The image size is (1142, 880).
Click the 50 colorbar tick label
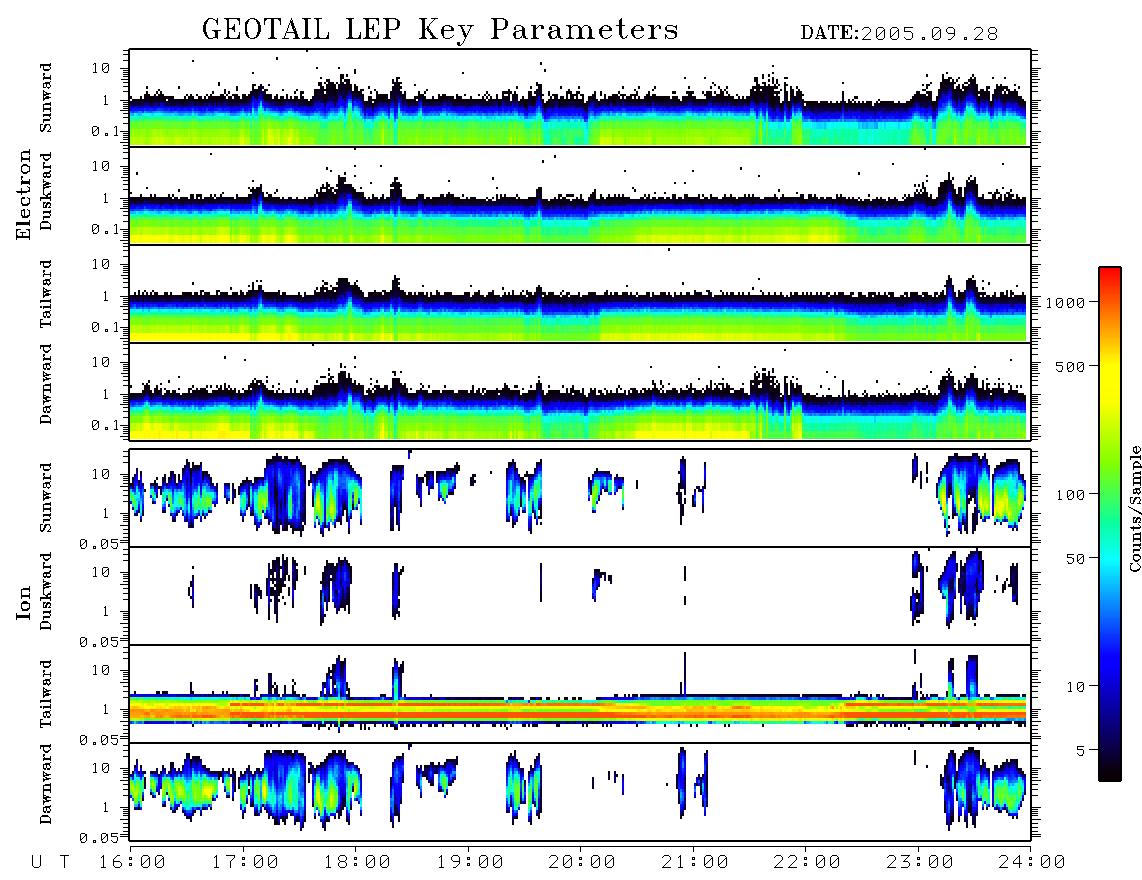point(1075,559)
